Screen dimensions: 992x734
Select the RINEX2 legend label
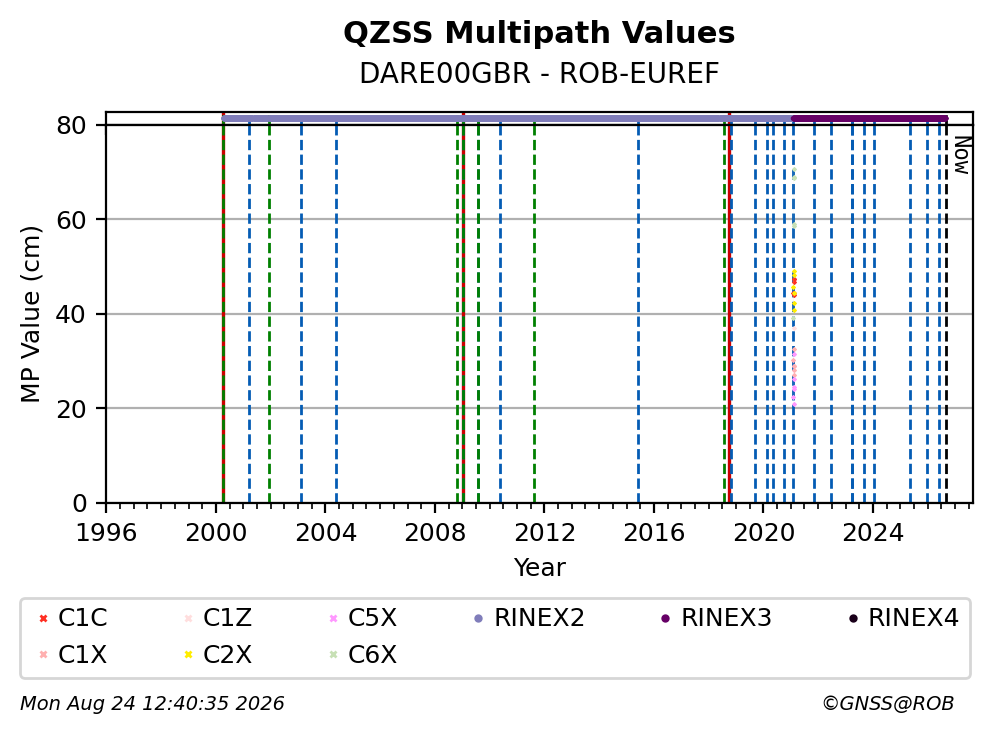click(x=539, y=618)
